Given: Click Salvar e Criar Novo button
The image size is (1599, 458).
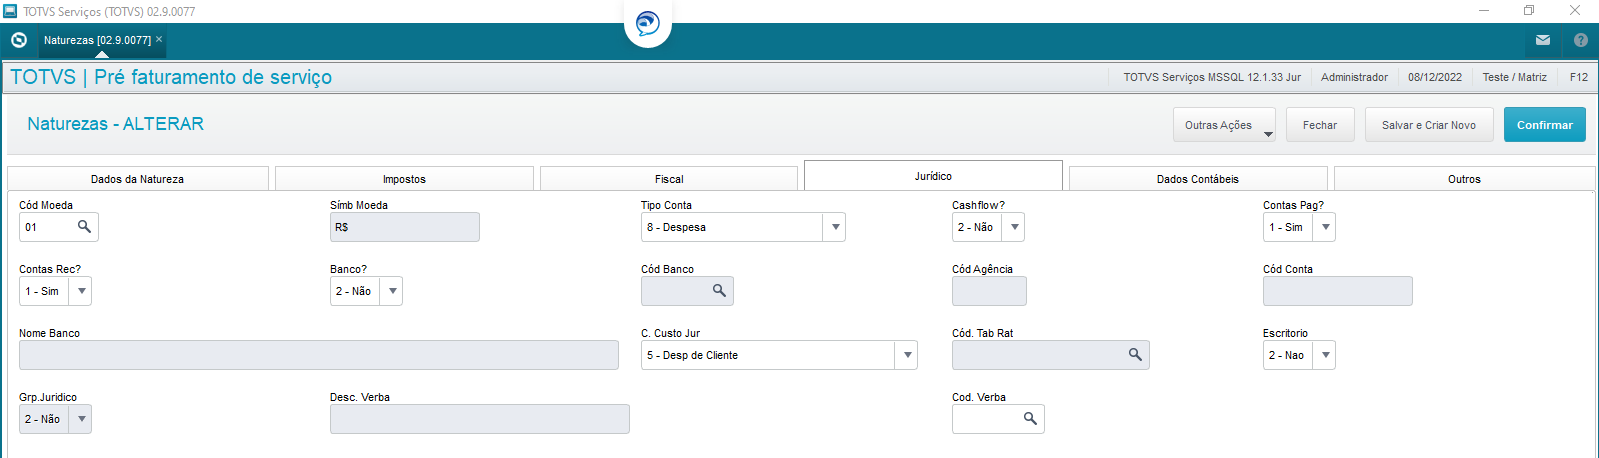Looking at the screenshot, I should click(1429, 125).
